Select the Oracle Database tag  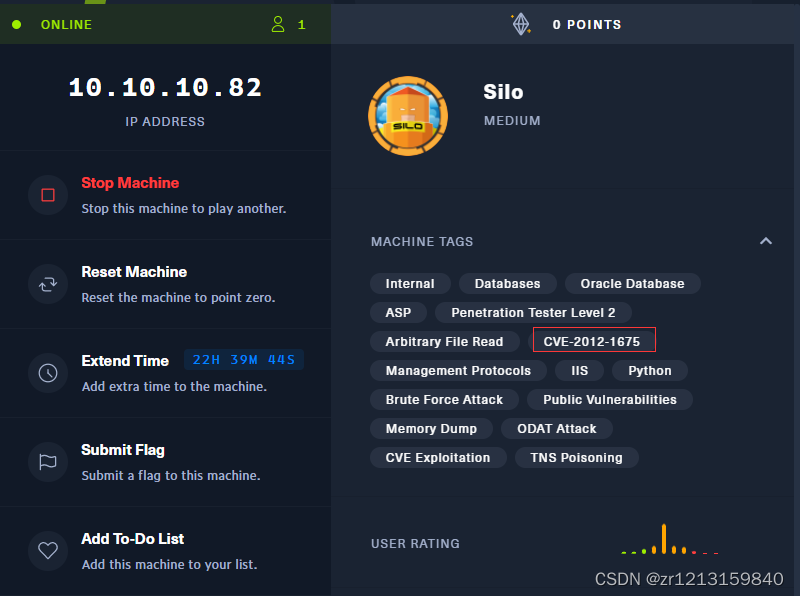(633, 284)
